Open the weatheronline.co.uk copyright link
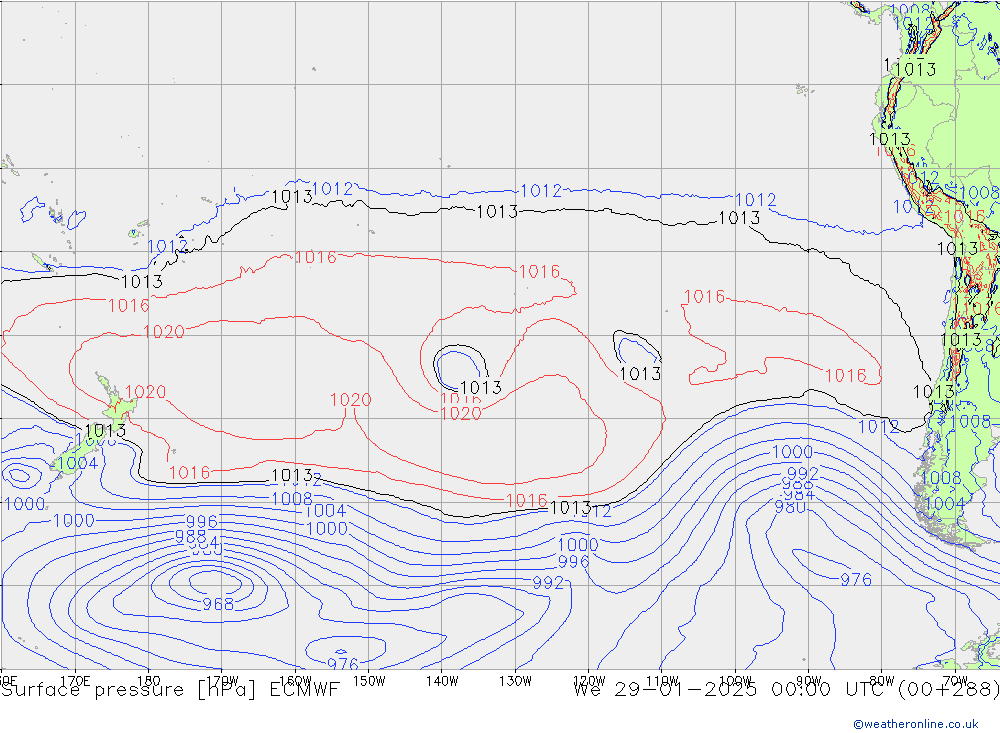This screenshot has width=1000, height=733. (915, 724)
